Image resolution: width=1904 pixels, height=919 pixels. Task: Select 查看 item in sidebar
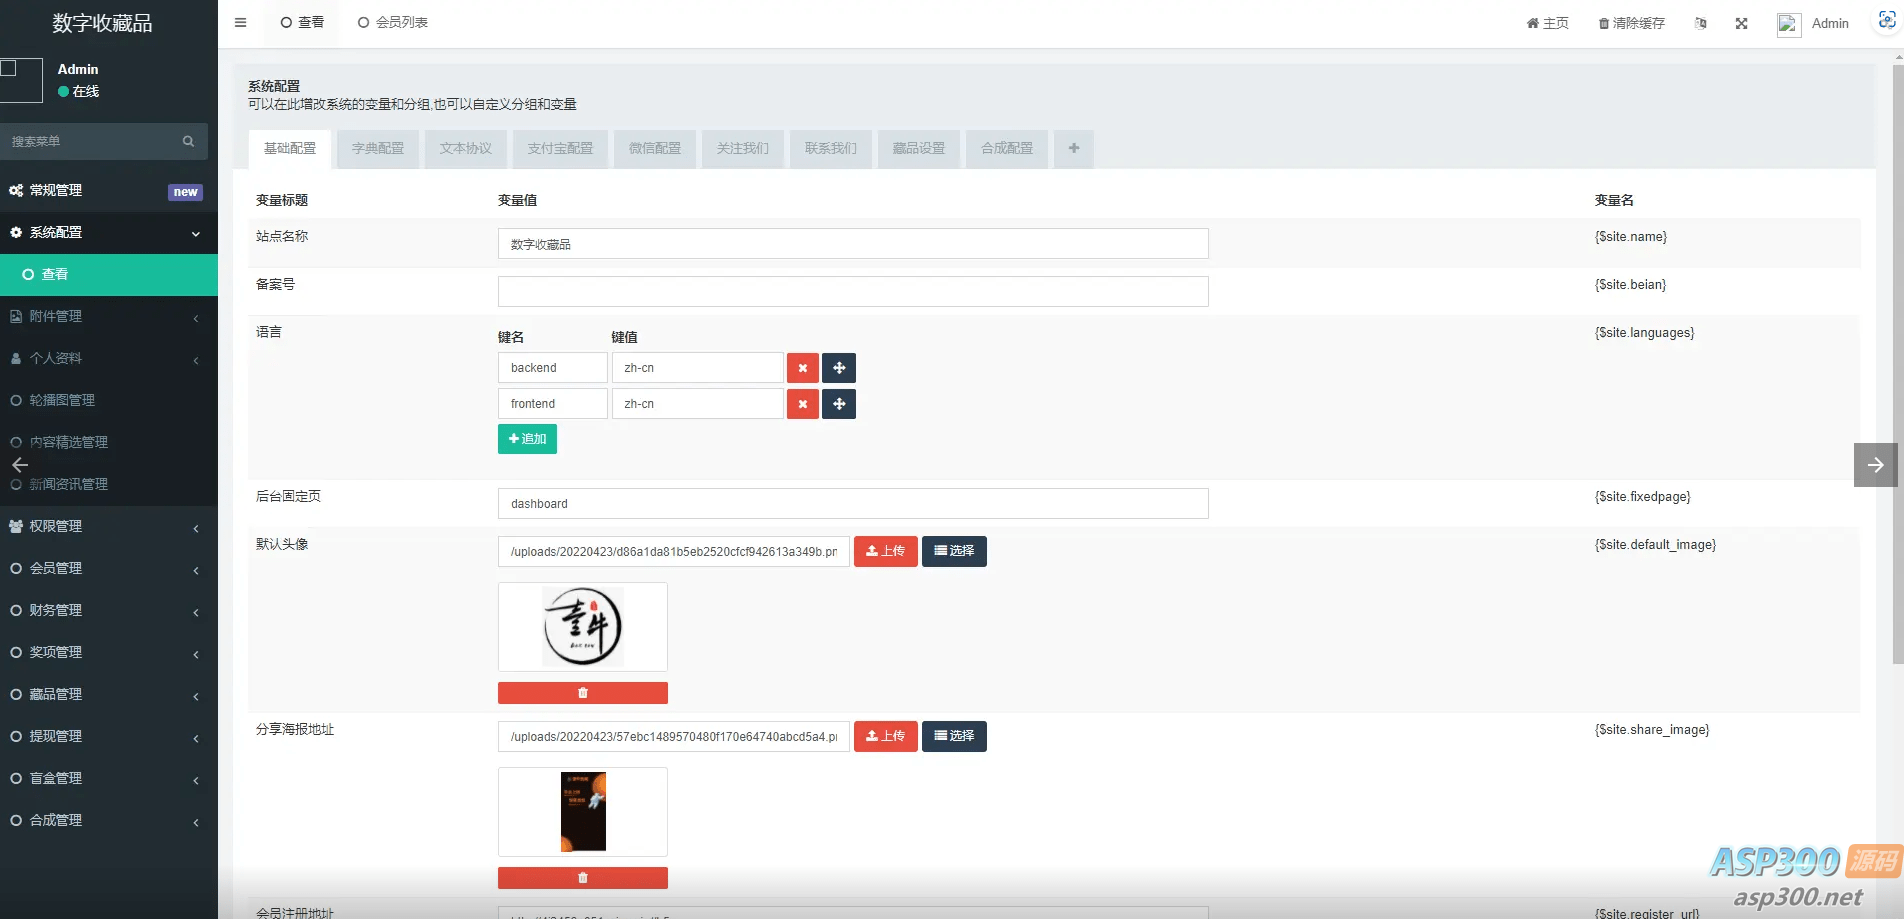coord(109,274)
